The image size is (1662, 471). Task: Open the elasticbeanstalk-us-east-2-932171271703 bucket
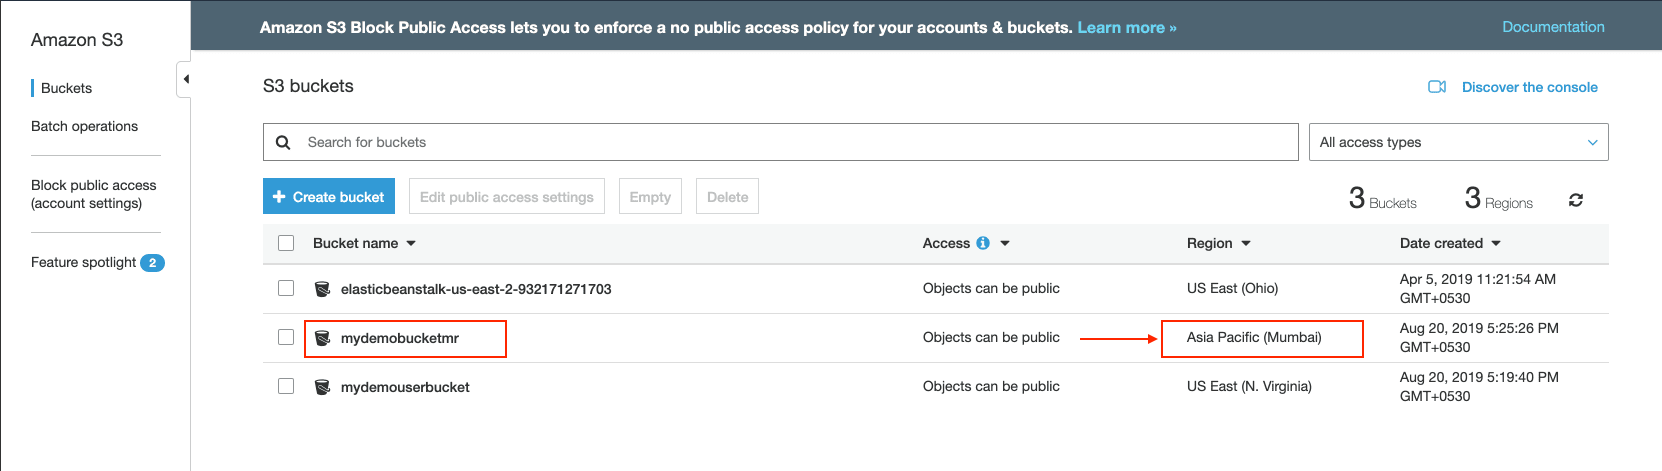[476, 289]
